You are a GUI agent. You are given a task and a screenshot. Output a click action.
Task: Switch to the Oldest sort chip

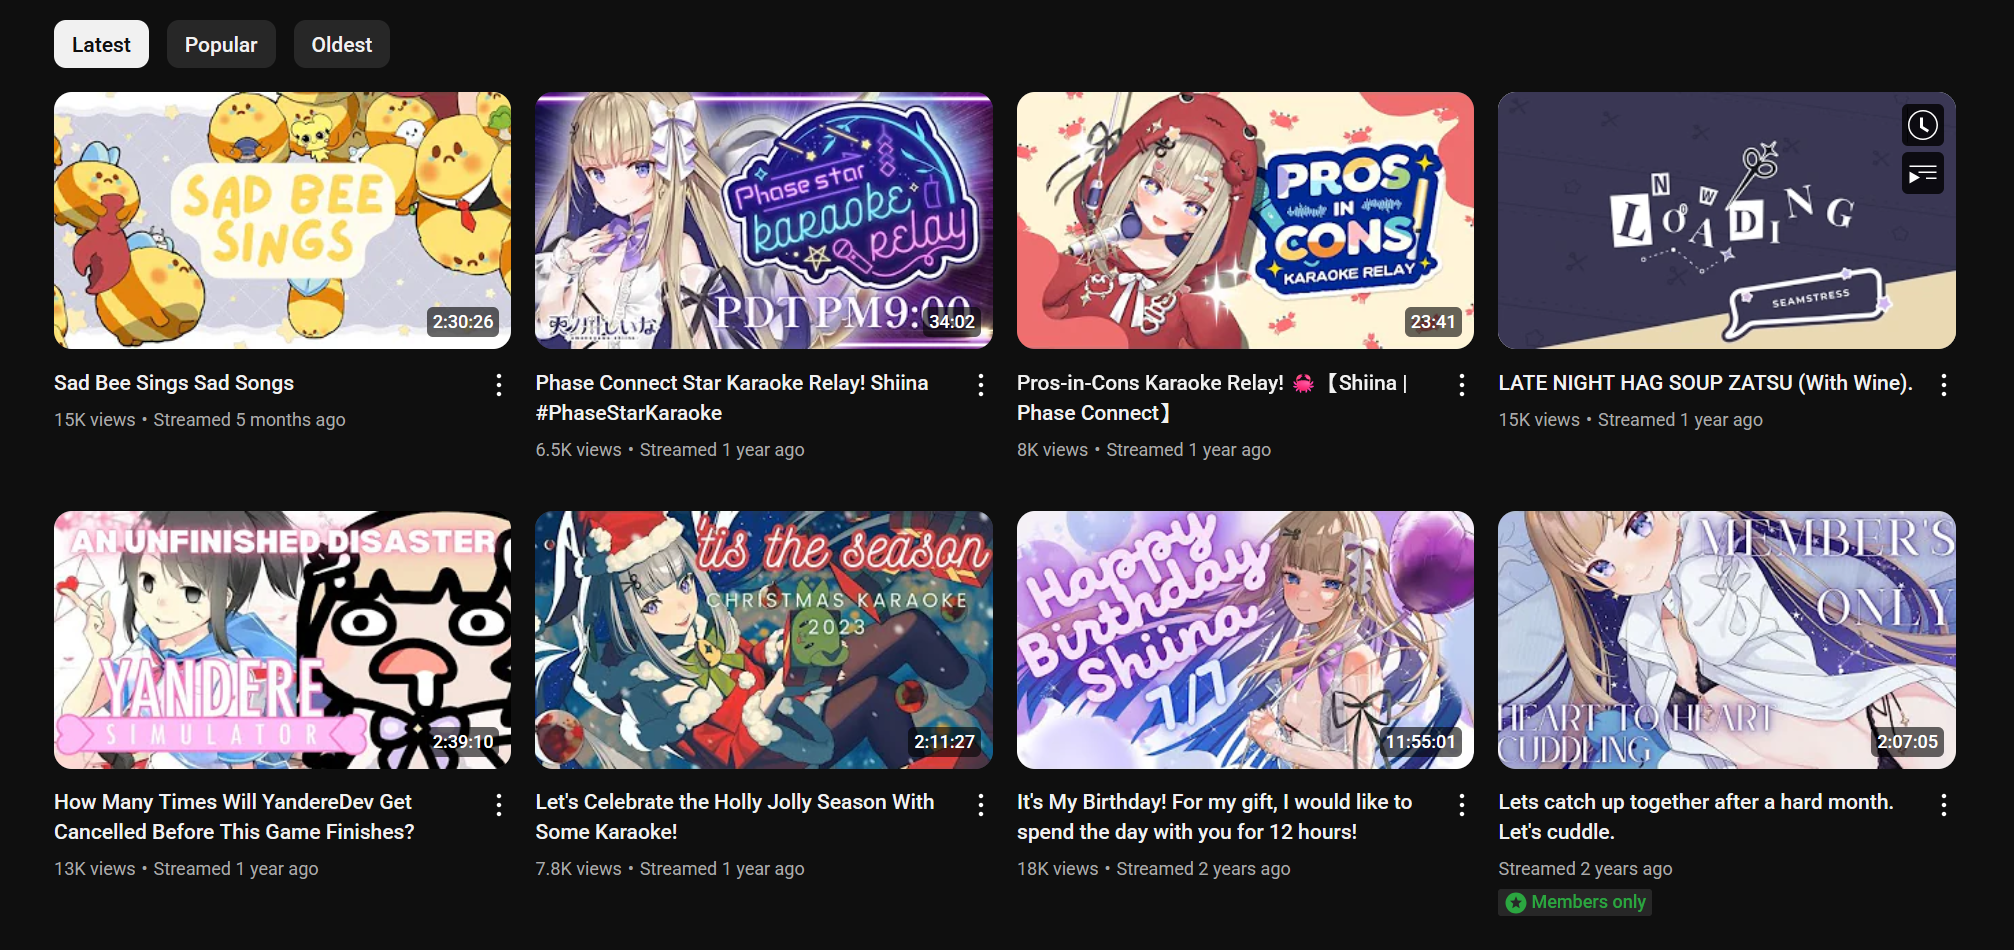pos(341,44)
